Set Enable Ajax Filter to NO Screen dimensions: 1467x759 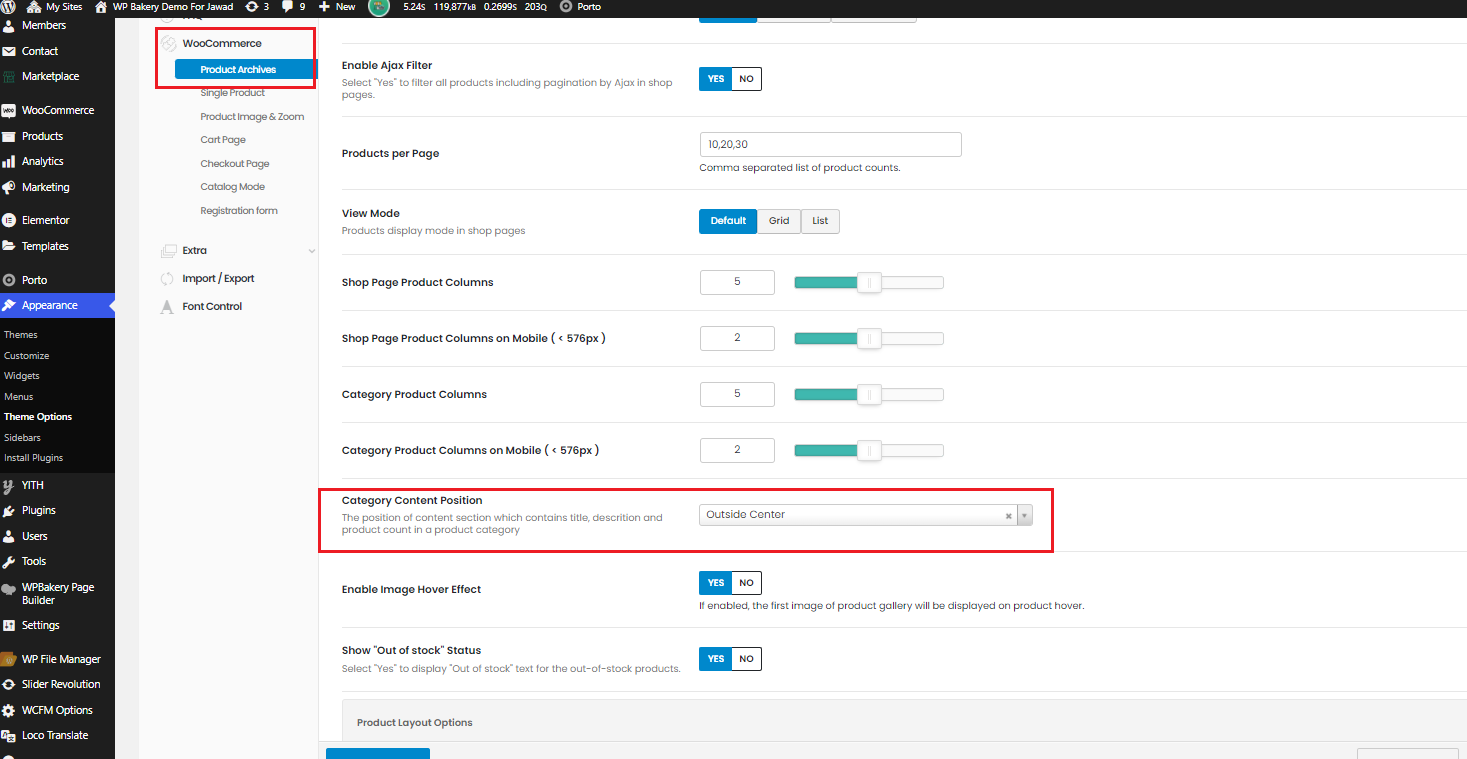point(746,79)
